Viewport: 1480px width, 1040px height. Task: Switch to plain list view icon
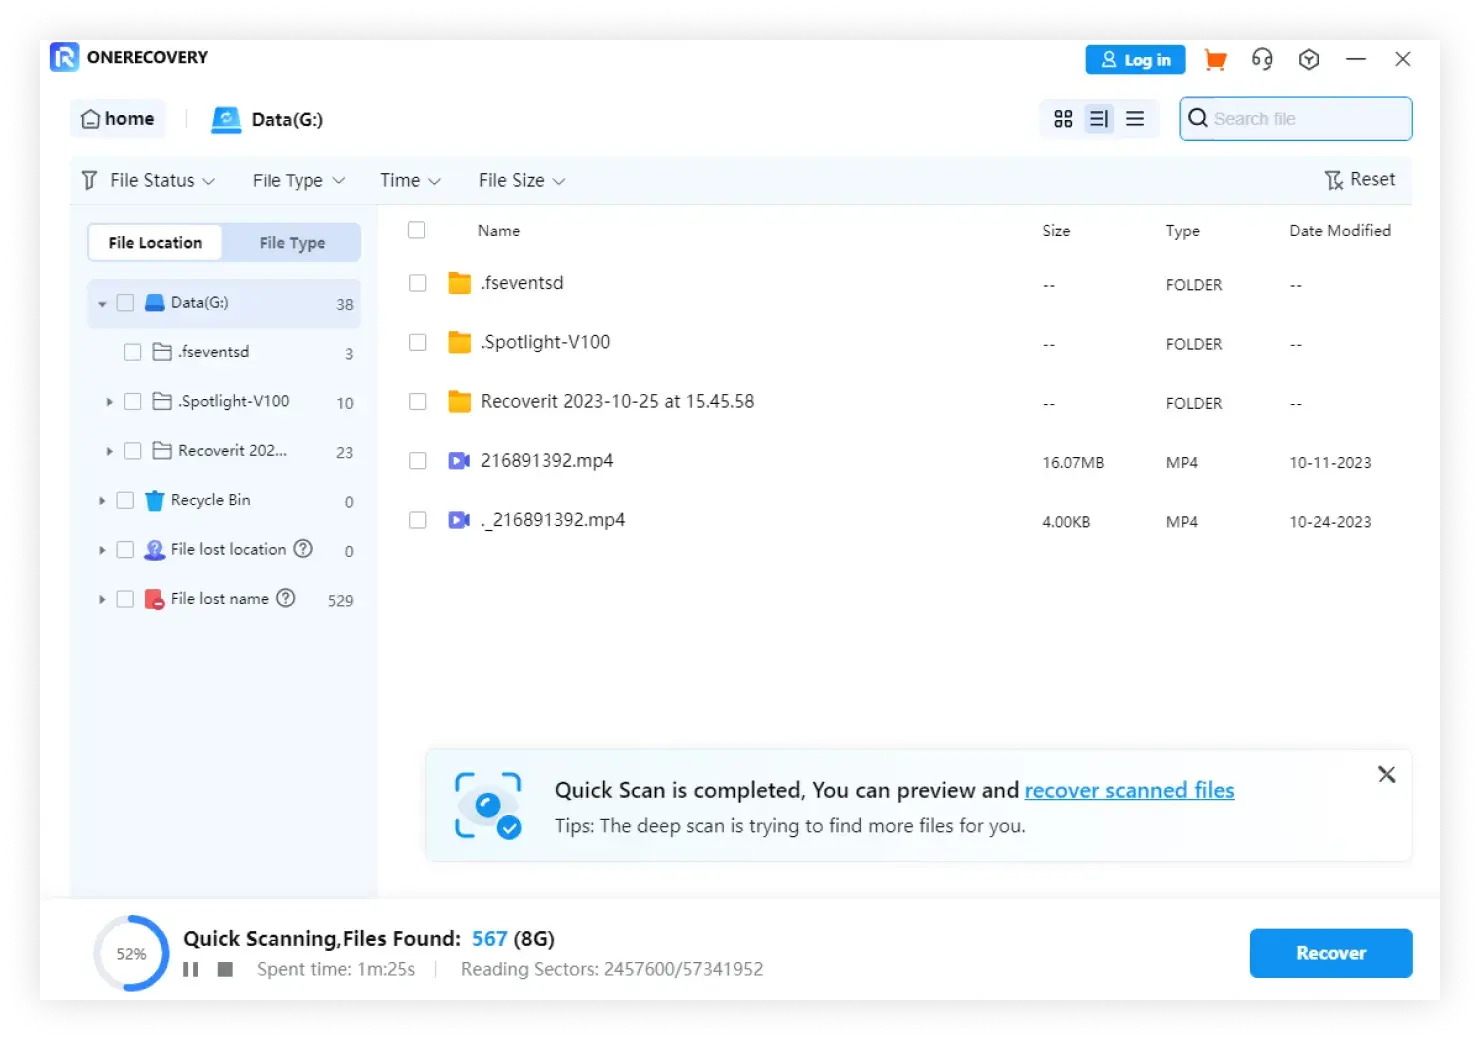click(1135, 119)
